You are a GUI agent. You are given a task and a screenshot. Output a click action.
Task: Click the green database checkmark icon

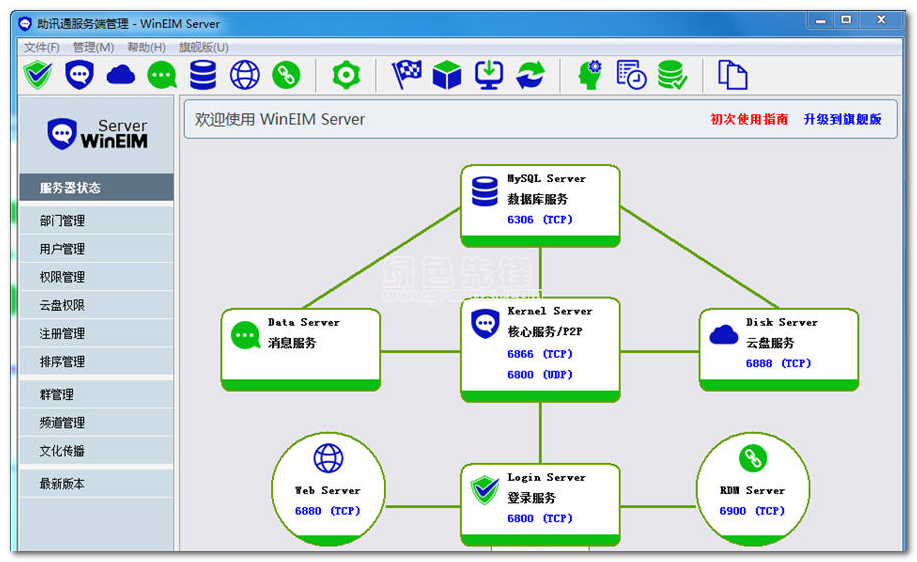click(x=672, y=75)
